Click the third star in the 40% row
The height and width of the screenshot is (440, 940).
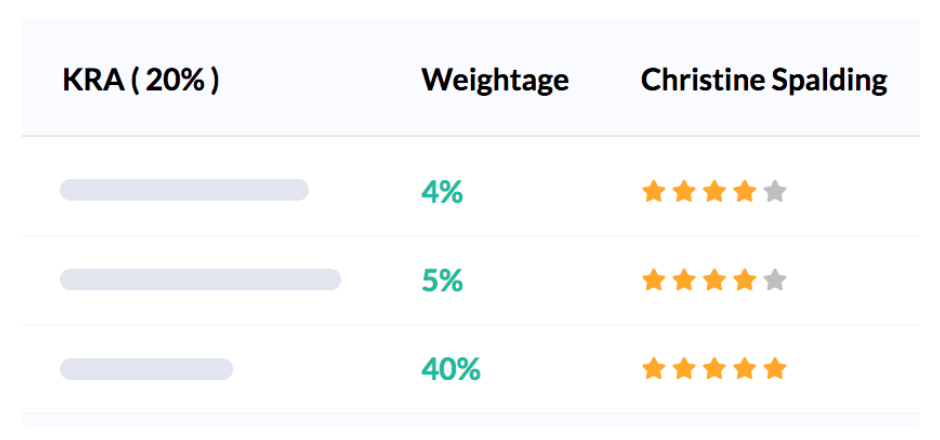pyautogui.click(x=714, y=369)
